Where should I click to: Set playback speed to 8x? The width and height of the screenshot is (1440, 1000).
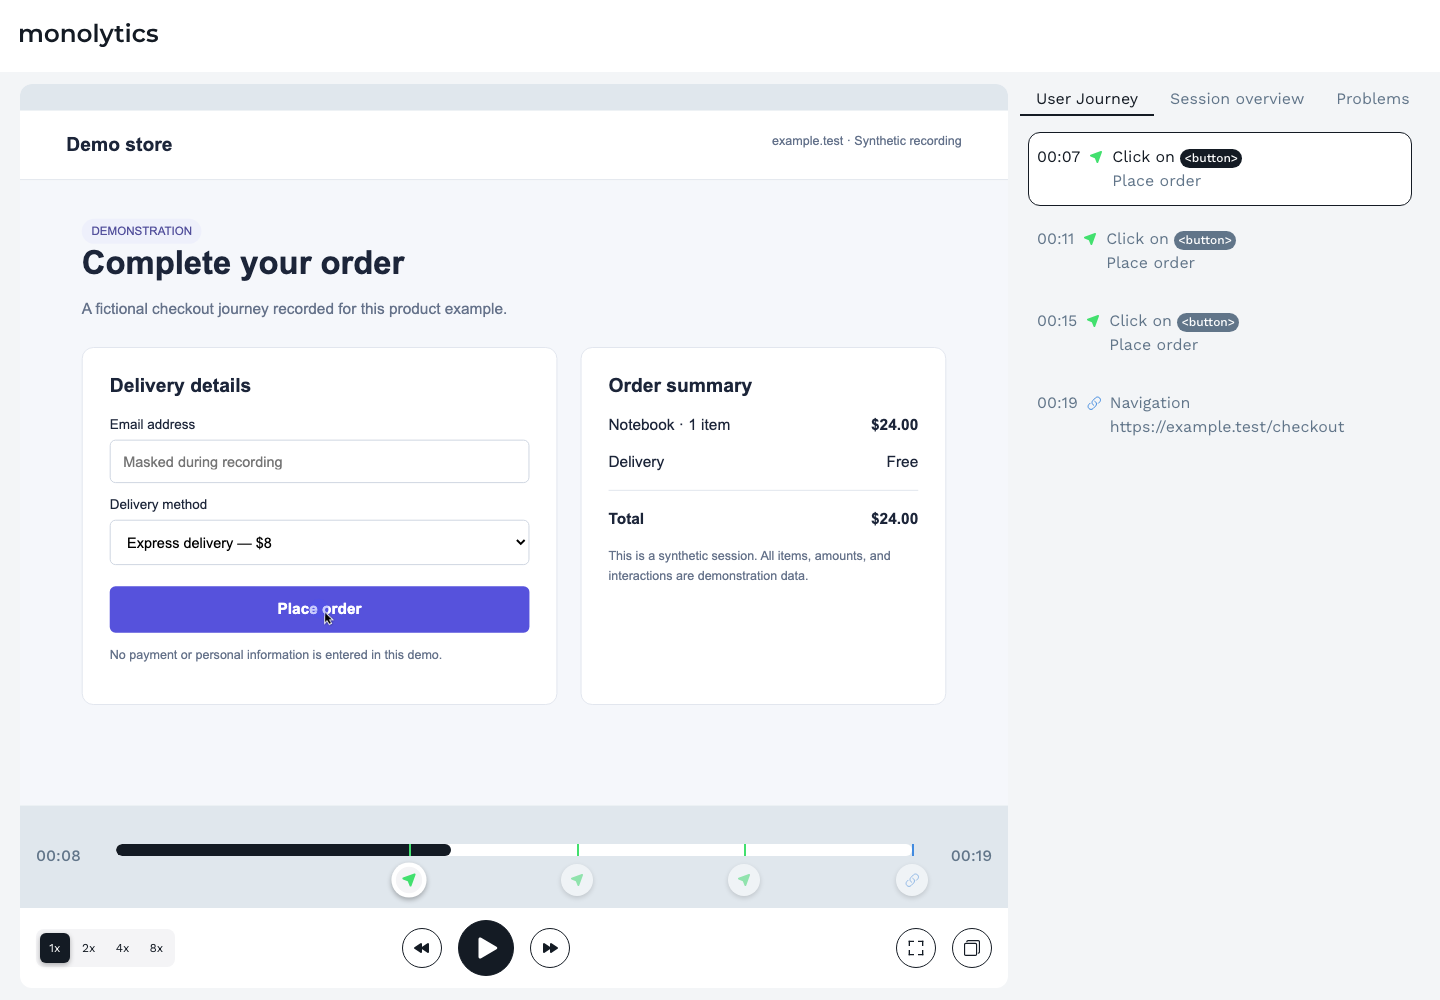tap(157, 948)
